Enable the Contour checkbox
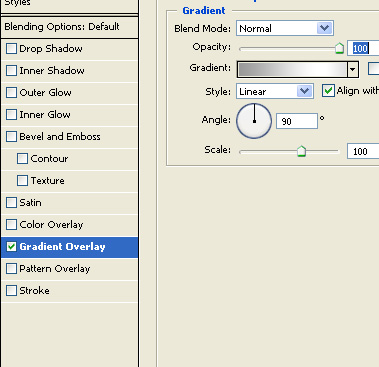 click(x=22, y=159)
